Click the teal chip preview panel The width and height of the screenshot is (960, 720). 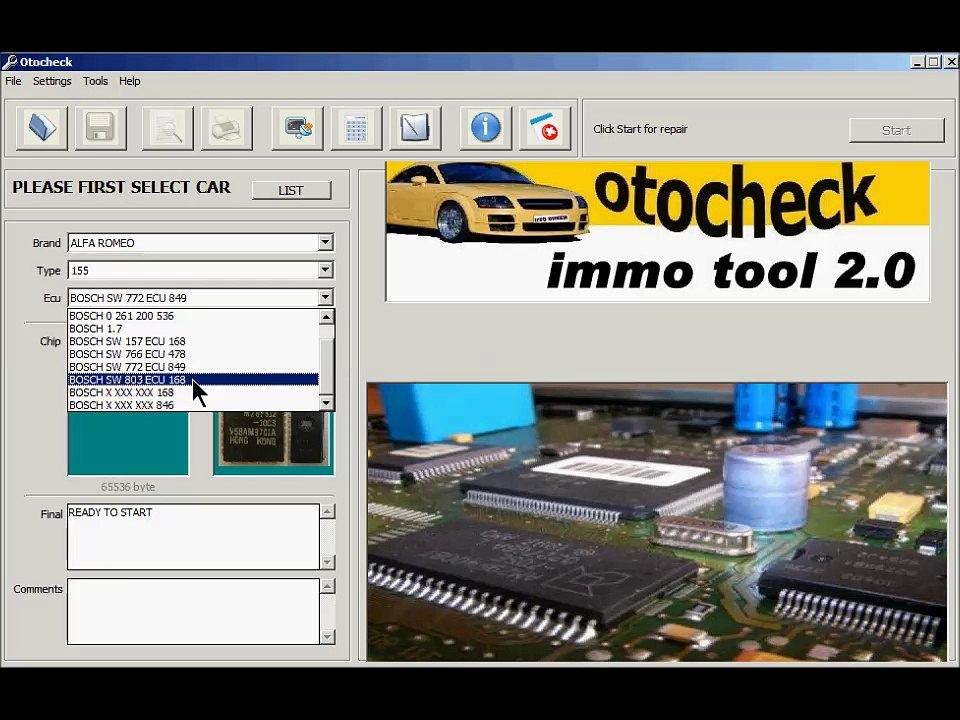128,443
